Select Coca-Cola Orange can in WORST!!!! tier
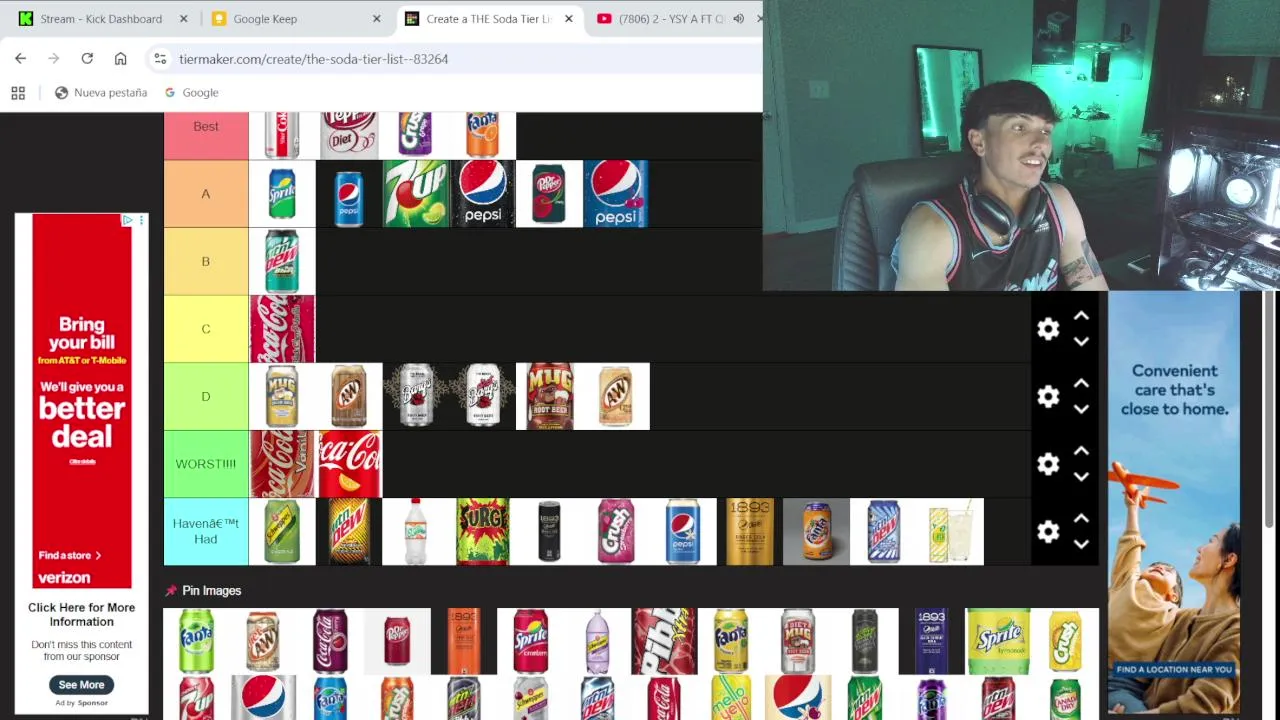Viewport: 1280px width, 720px height. click(349, 464)
